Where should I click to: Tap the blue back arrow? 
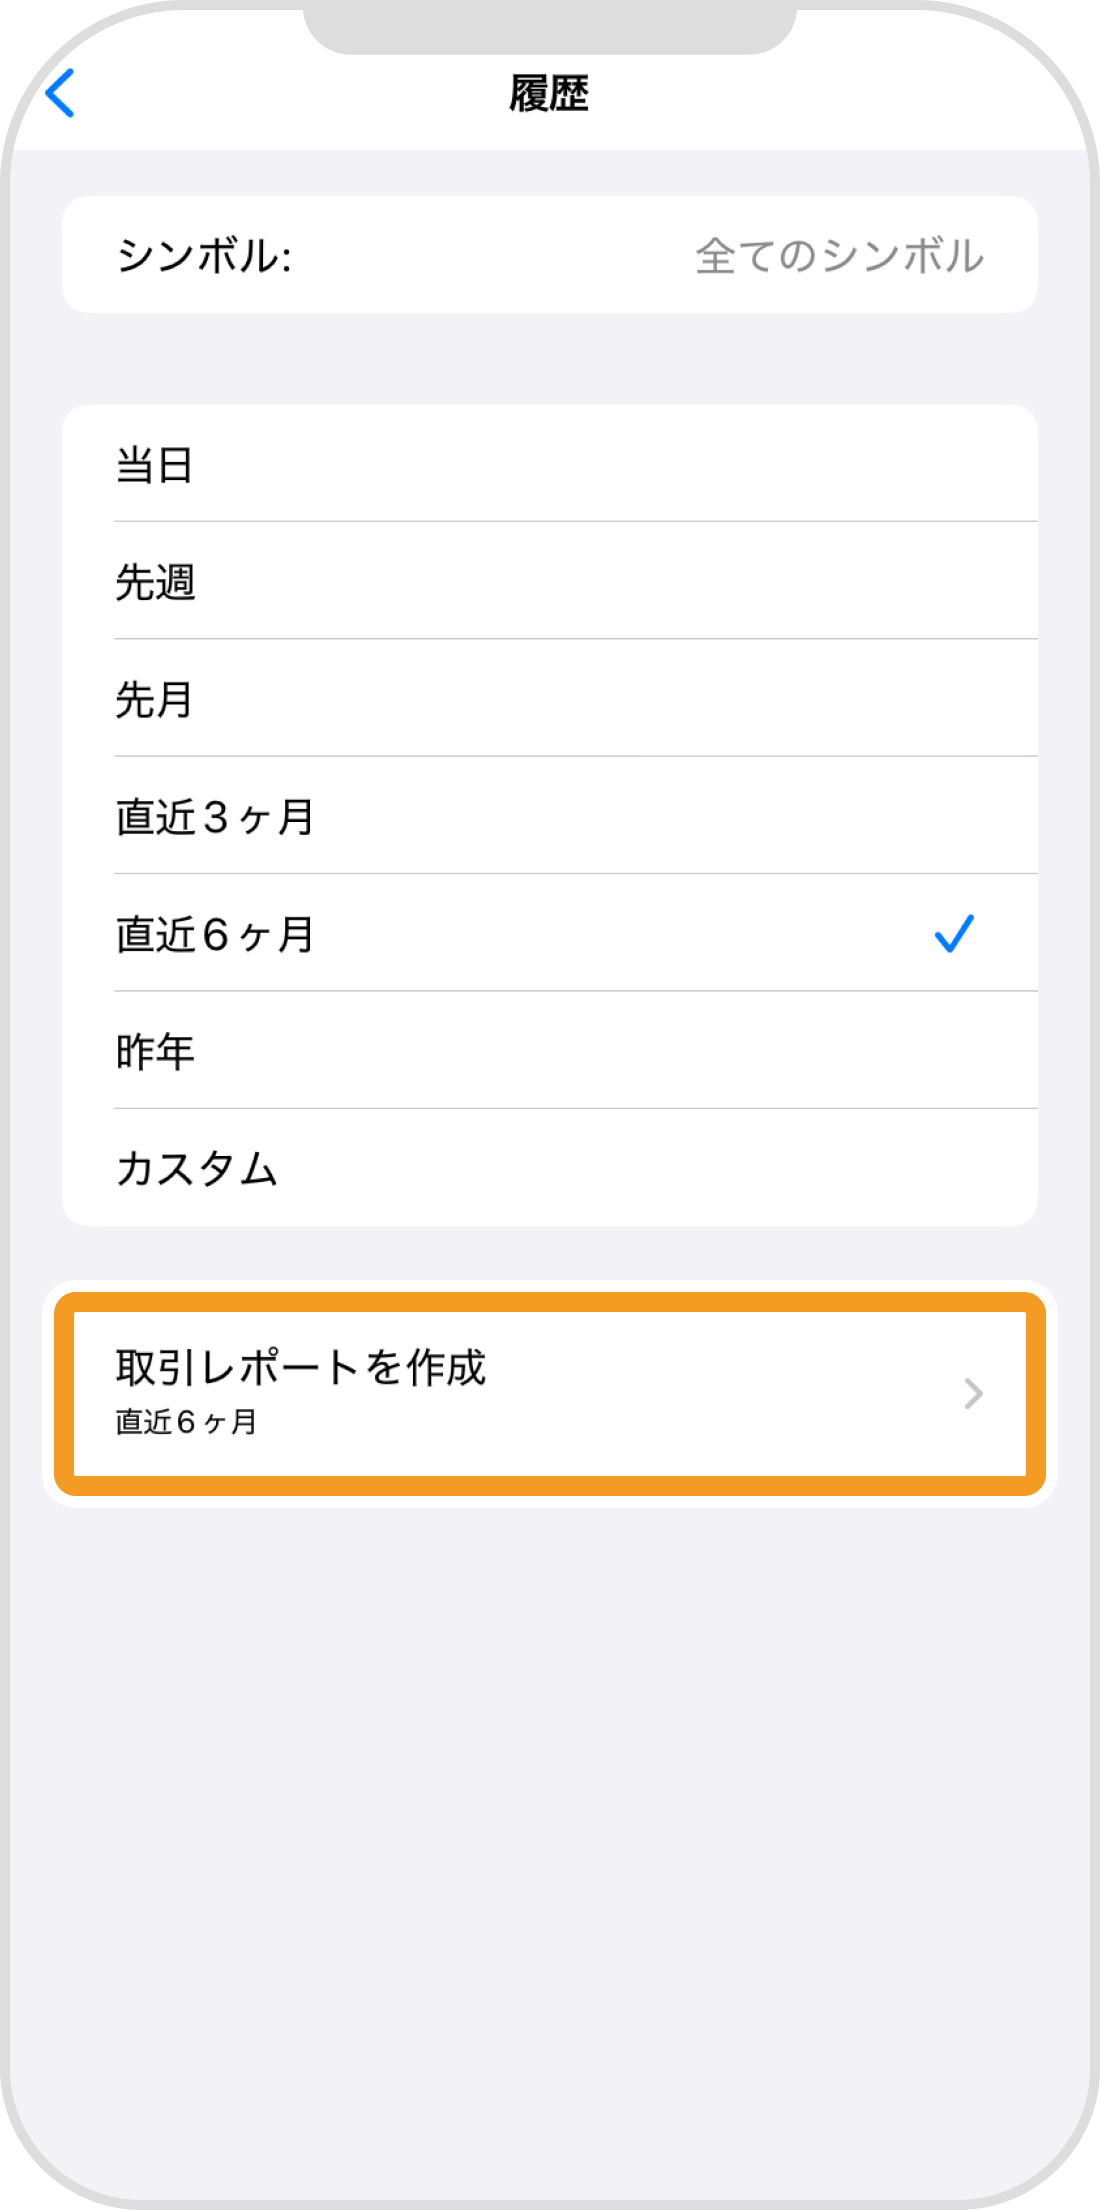pos(61,94)
